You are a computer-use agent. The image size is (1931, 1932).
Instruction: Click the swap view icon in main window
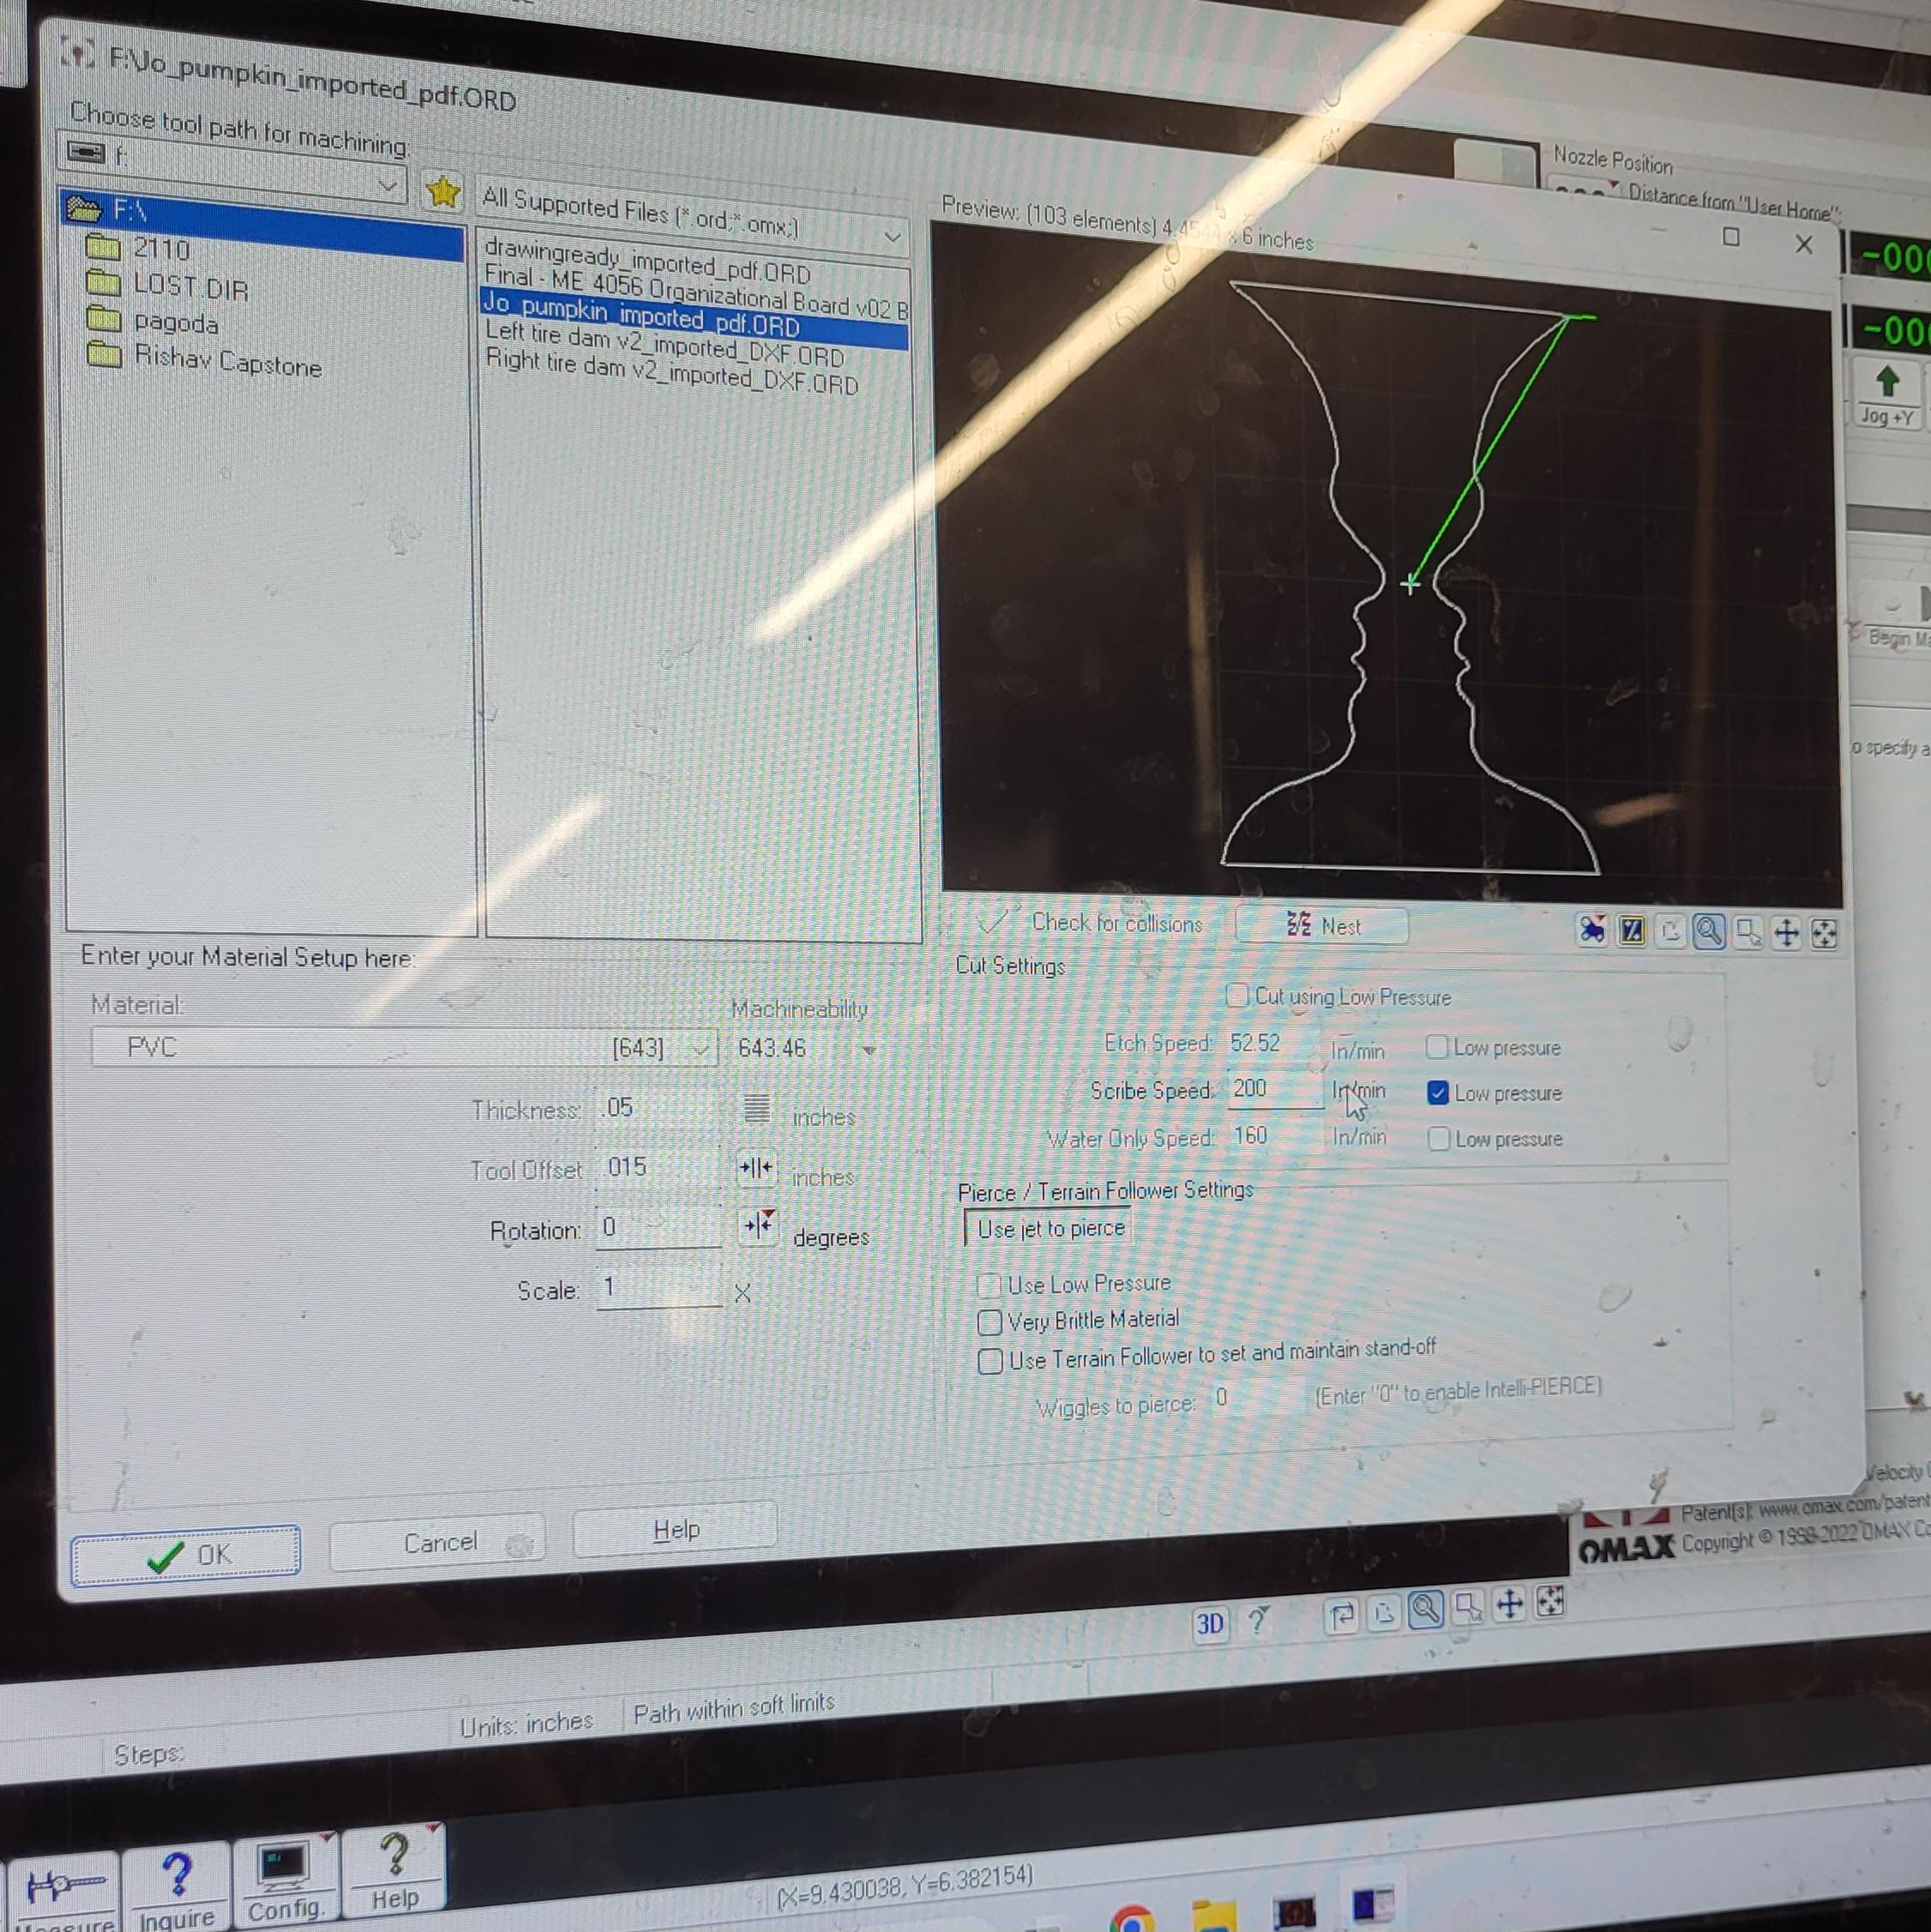(x=1341, y=1615)
